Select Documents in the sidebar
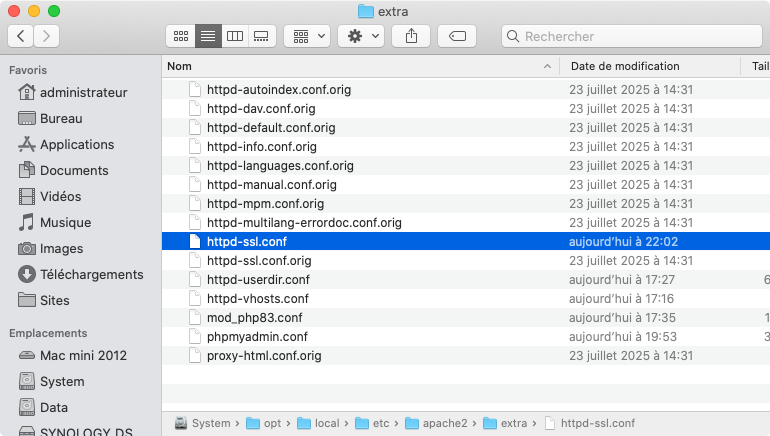Screen dimensions: 770x436 click(74, 170)
